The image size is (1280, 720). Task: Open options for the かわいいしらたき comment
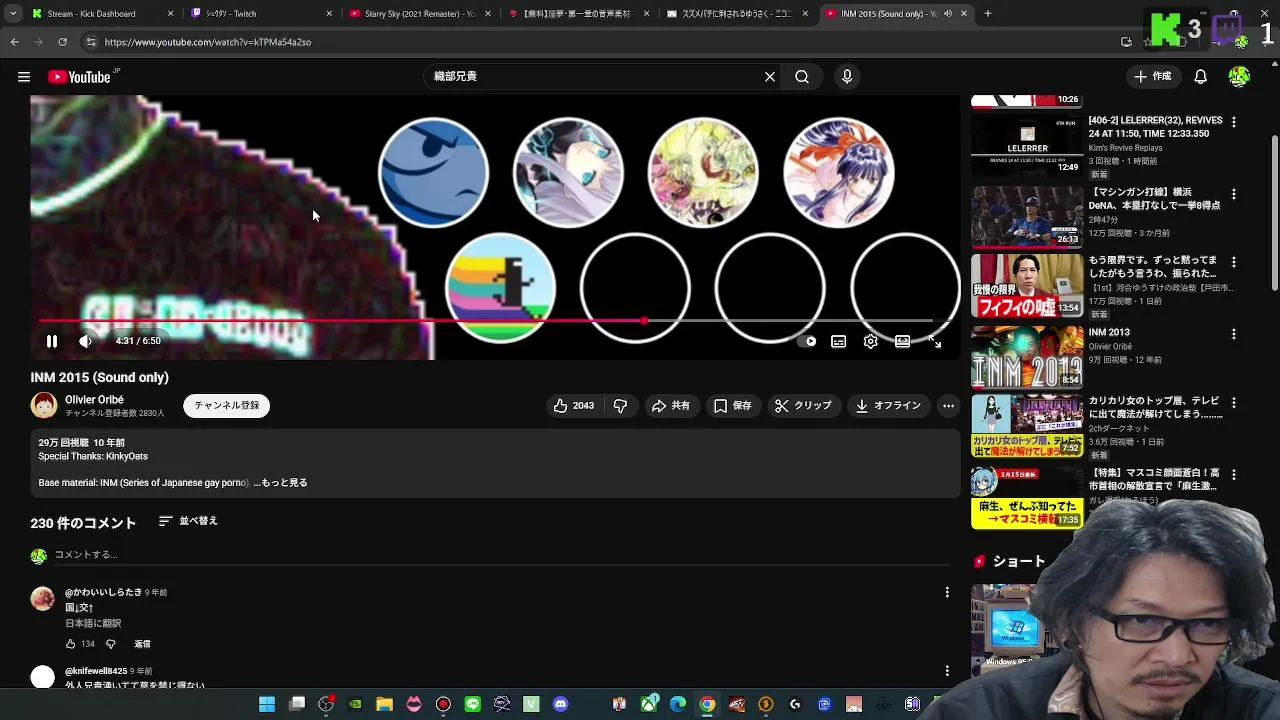tap(947, 593)
